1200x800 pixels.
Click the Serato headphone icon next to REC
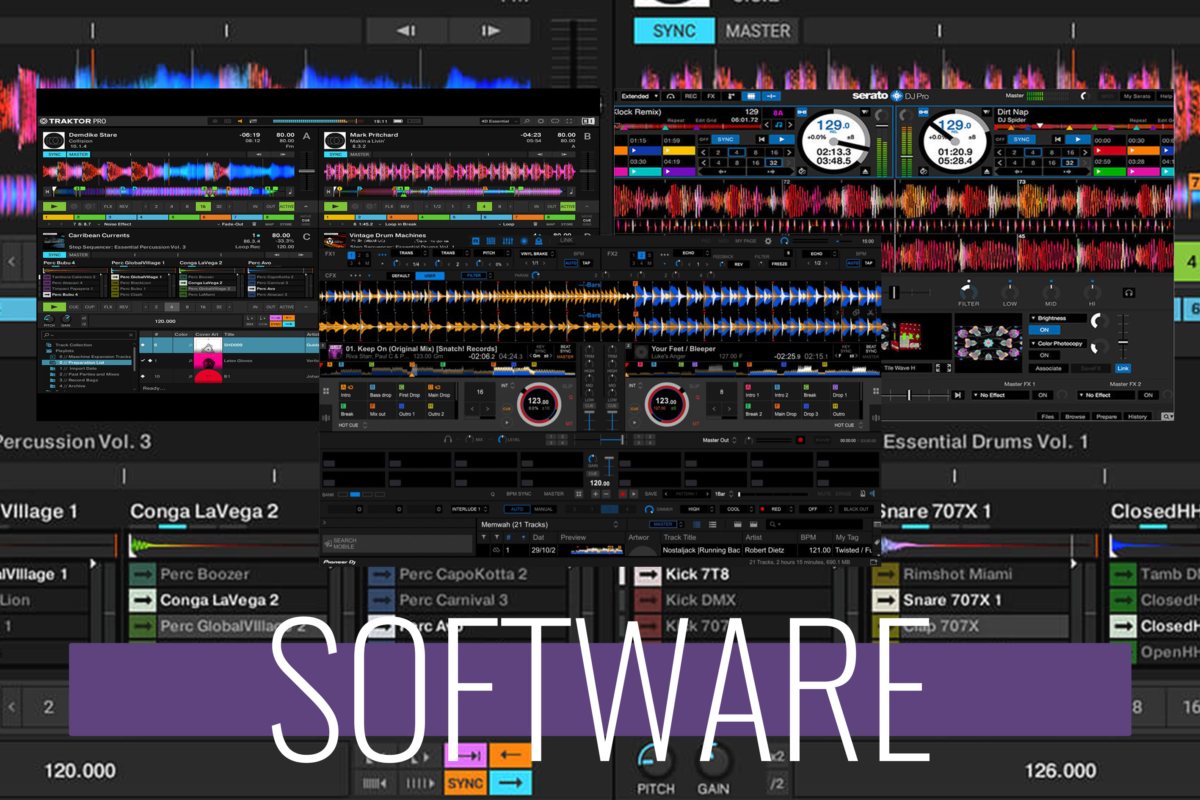point(671,96)
